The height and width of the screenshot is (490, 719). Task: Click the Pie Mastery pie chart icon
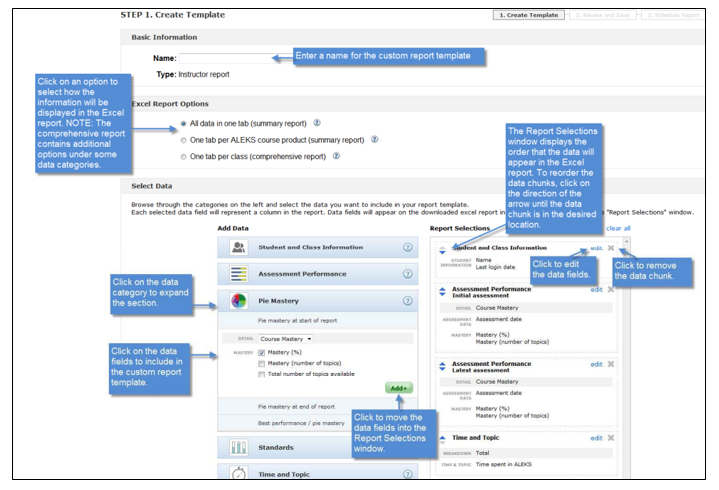[x=239, y=300]
